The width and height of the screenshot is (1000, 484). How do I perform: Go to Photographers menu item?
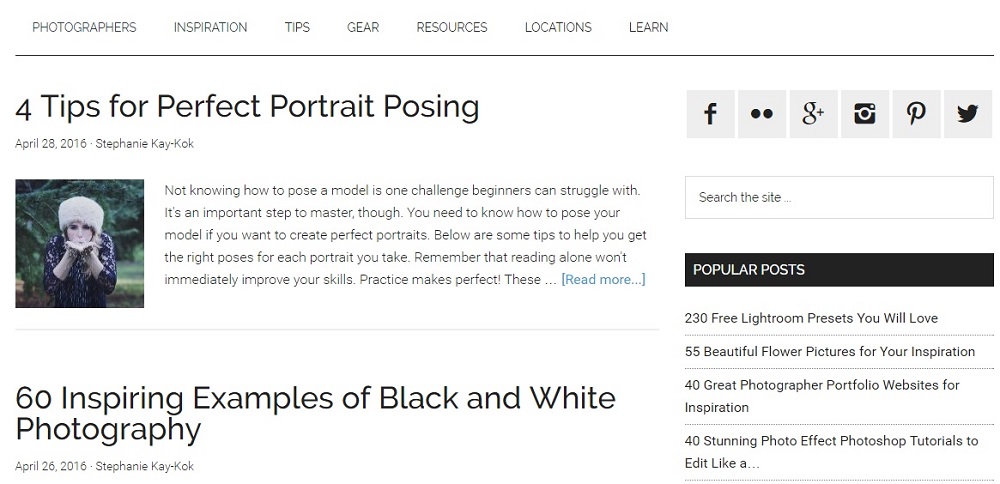tap(84, 27)
